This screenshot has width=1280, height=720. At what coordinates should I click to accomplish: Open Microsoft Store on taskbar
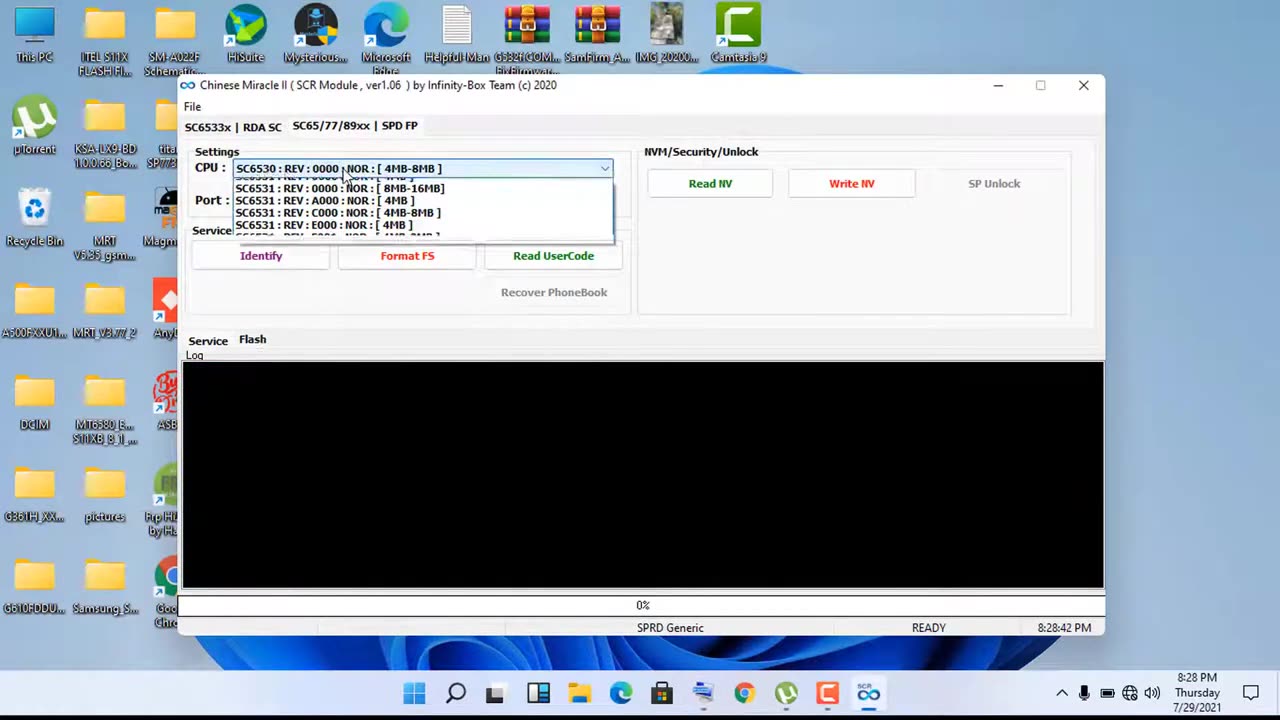[661, 693]
